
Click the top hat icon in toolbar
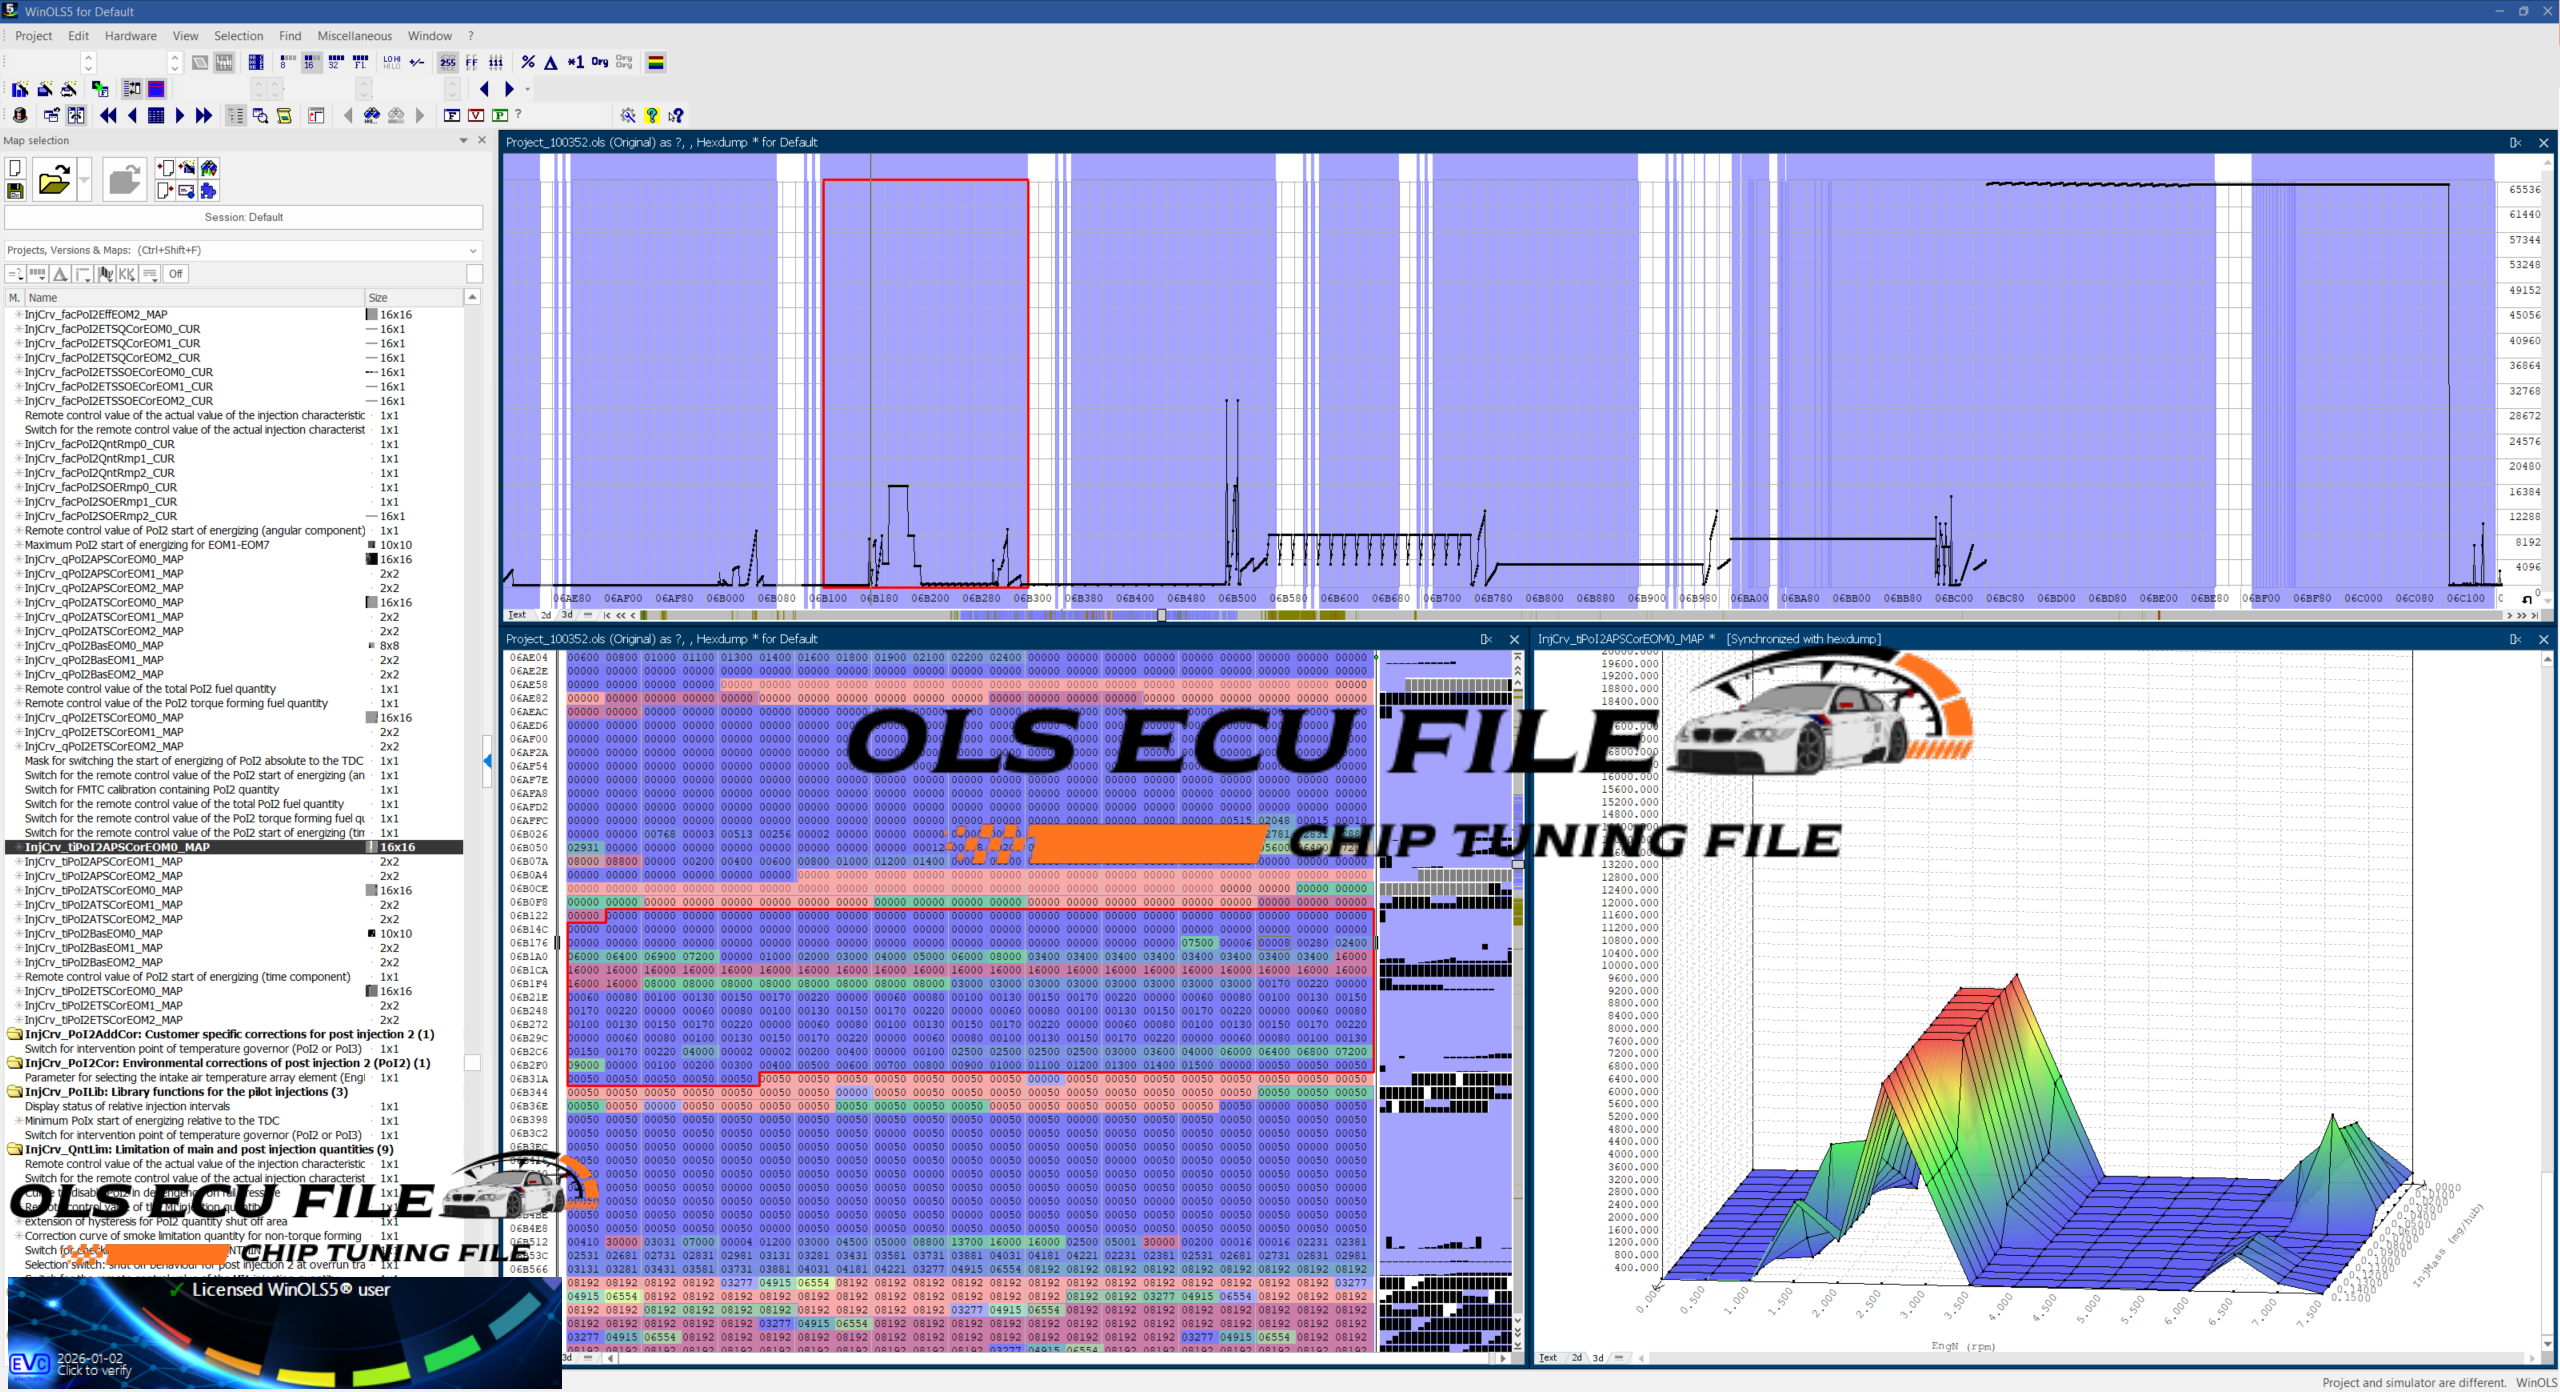(20, 115)
